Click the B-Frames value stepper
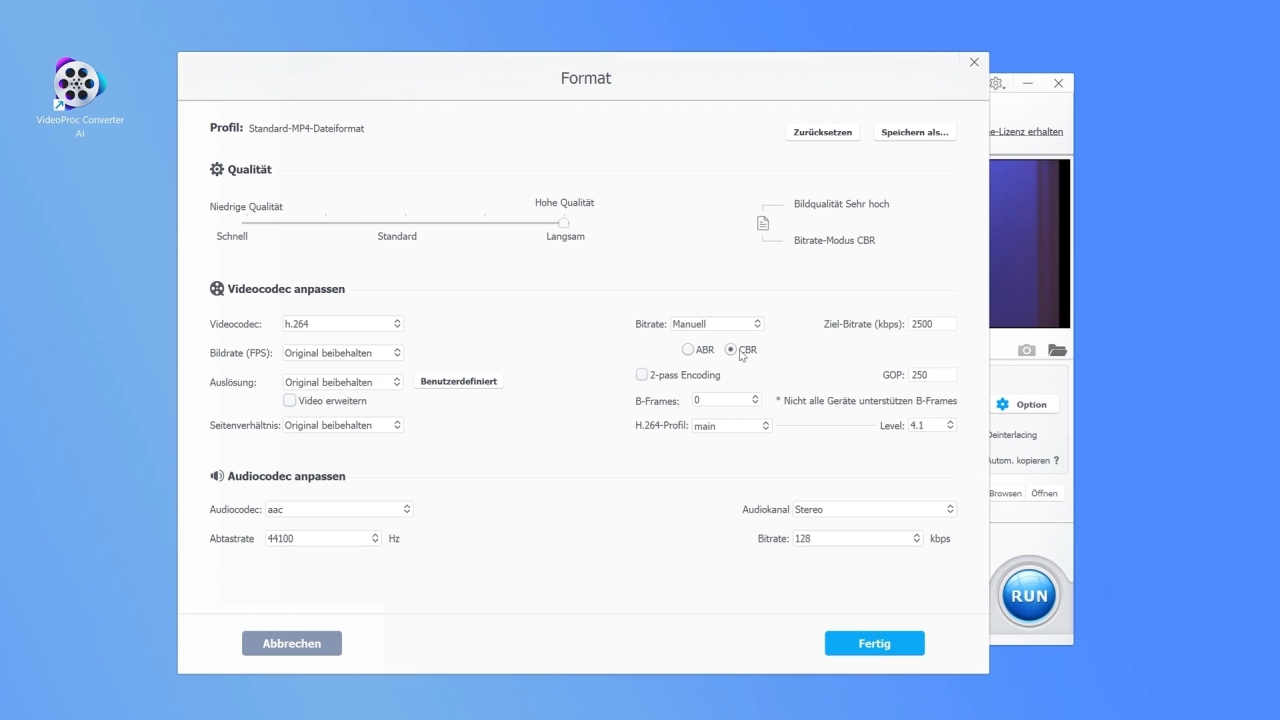This screenshot has width=1280, height=720. pos(755,400)
